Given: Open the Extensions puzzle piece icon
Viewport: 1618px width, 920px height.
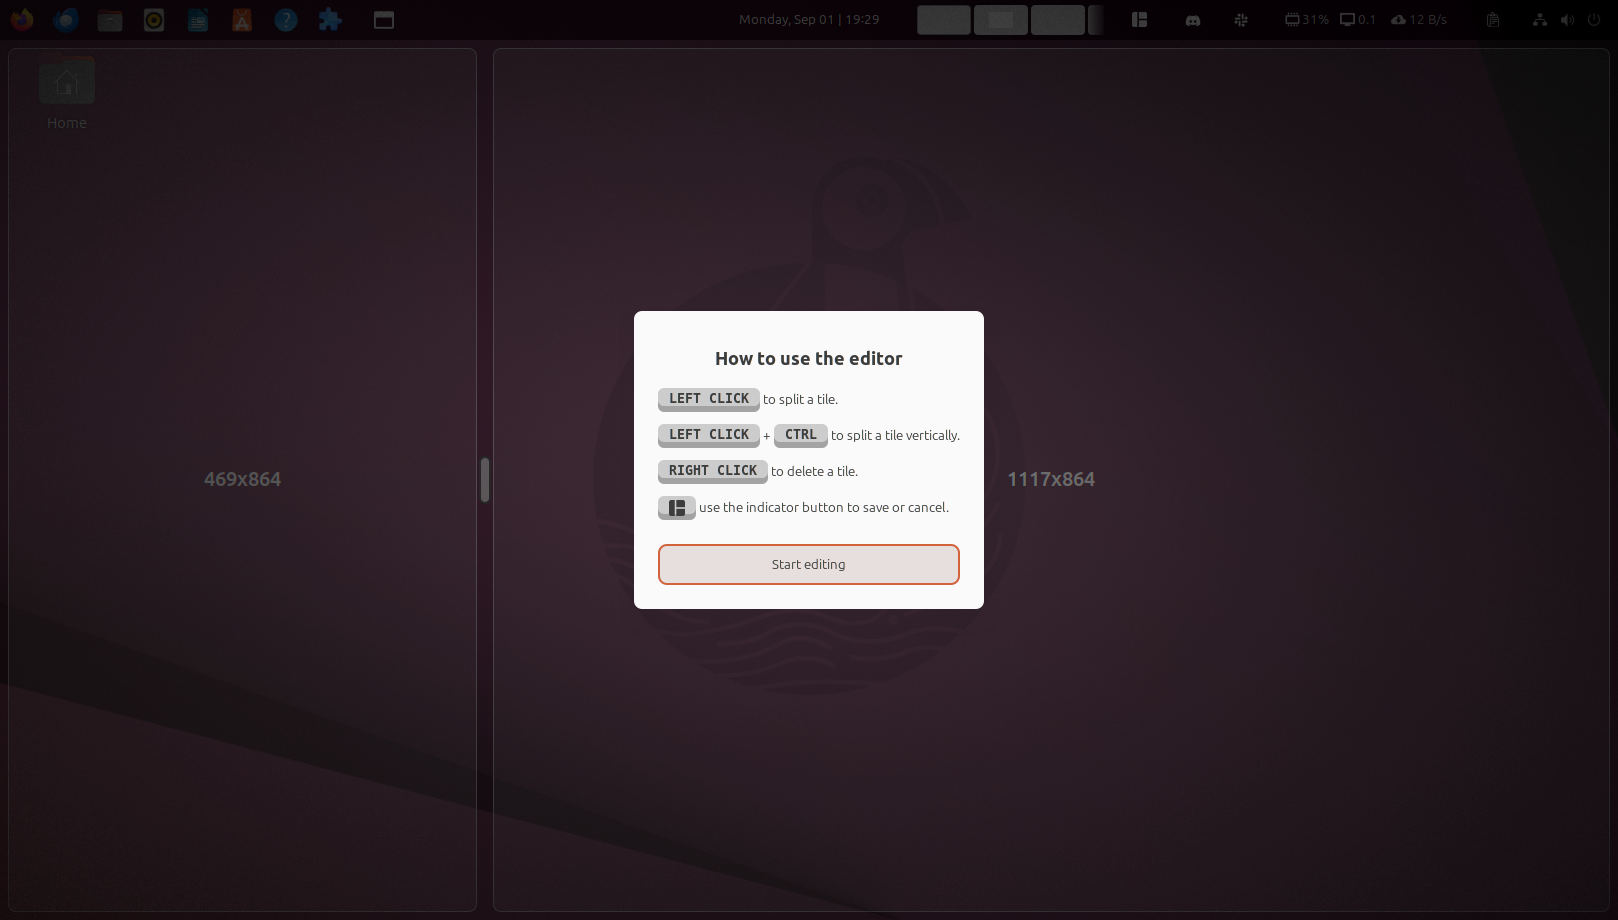Looking at the screenshot, I should [330, 19].
